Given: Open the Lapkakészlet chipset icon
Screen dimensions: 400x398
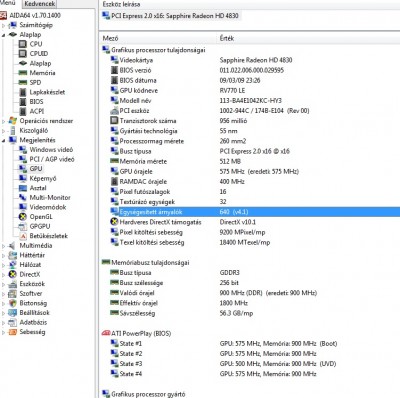Looking at the screenshot, I should 23,92.
